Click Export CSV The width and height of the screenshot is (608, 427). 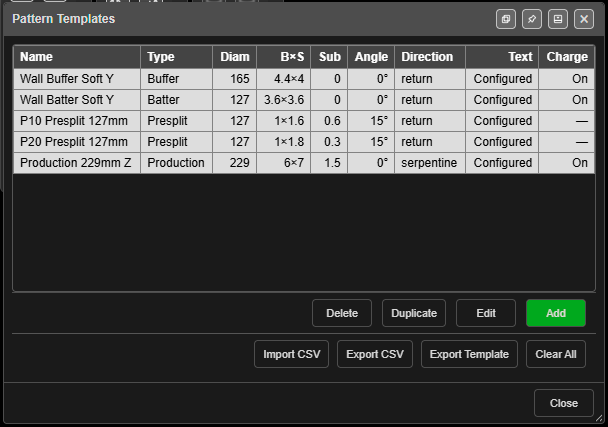click(x=375, y=354)
